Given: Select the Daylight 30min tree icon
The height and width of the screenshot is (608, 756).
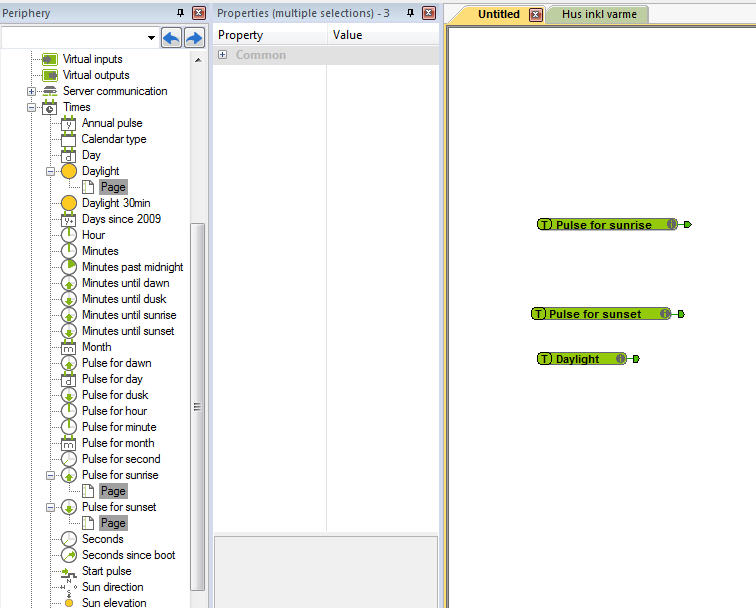Looking at the screenshot, I should (68, 203).
